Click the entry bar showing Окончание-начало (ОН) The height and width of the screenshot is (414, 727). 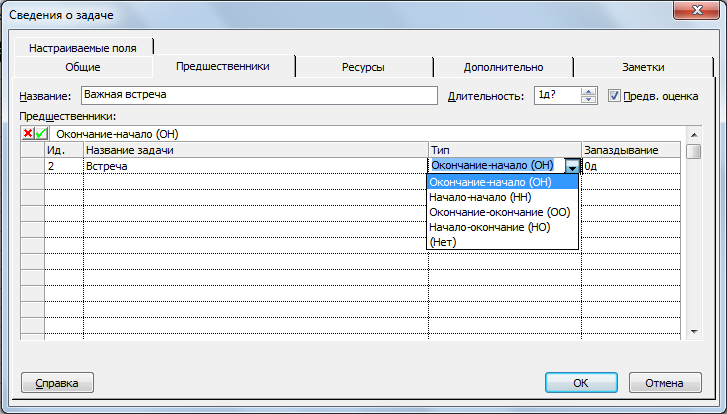point(366,134)
